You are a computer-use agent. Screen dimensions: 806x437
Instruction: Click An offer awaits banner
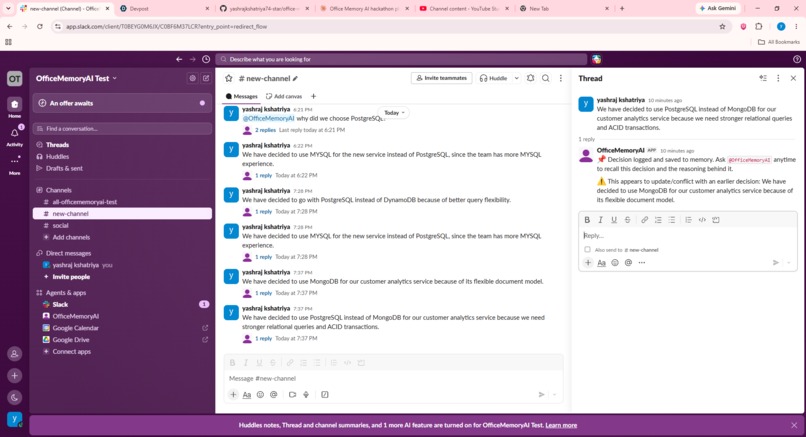(122, 103)
